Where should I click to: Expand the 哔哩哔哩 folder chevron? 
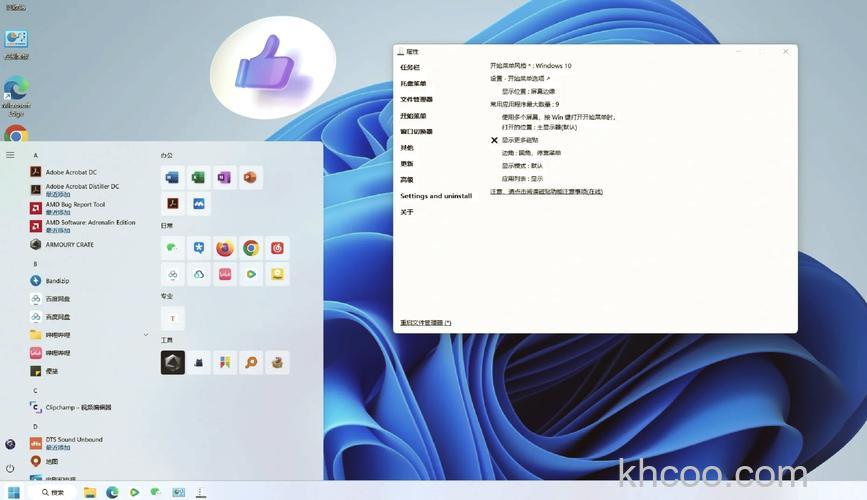(146, 335)
